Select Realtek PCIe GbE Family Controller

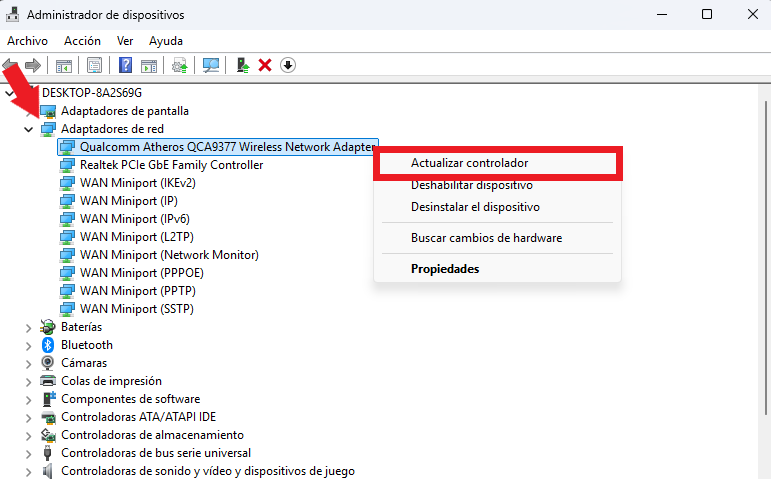(x=172, y=165)
